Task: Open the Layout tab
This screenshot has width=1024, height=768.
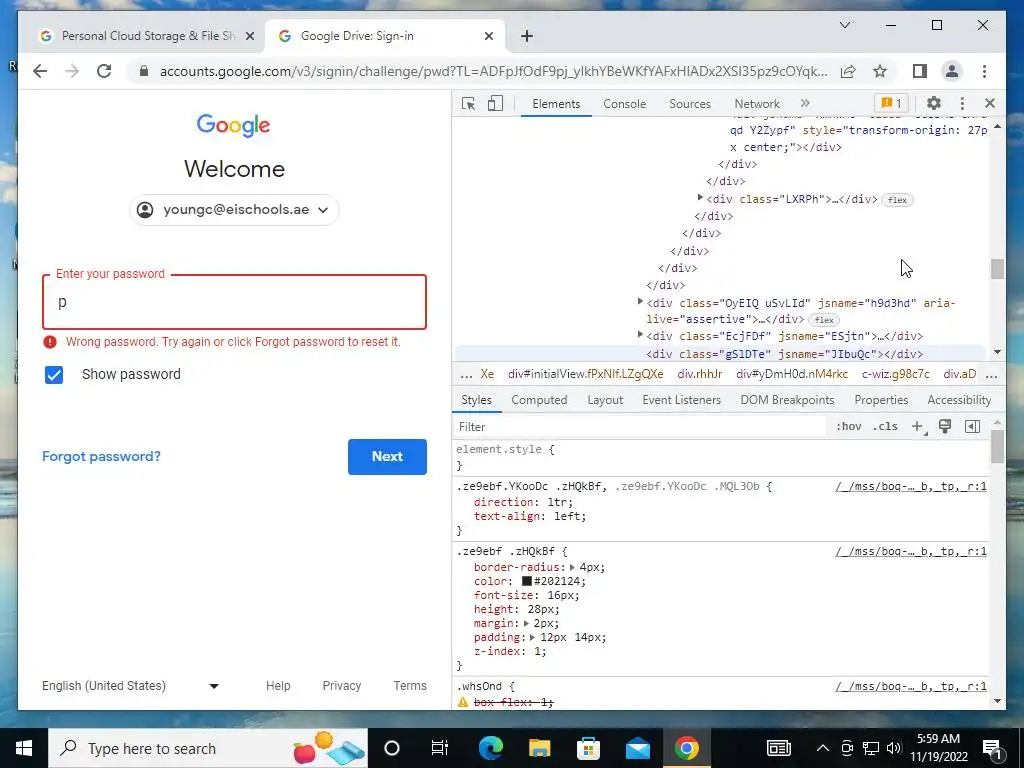Action: pyautogui.click(x=605, y=400)
